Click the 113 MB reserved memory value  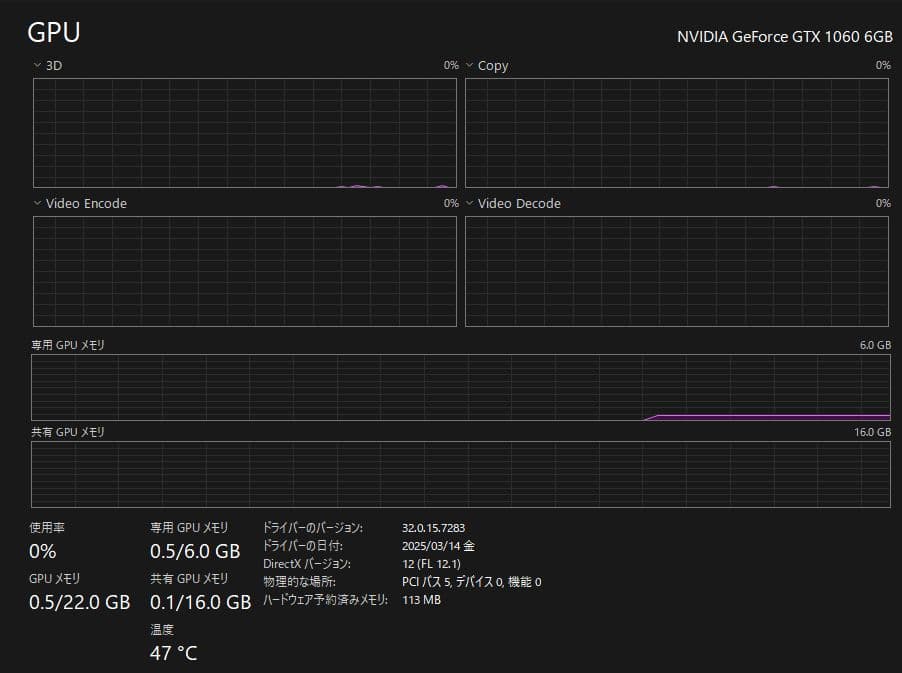coord(420,600)
